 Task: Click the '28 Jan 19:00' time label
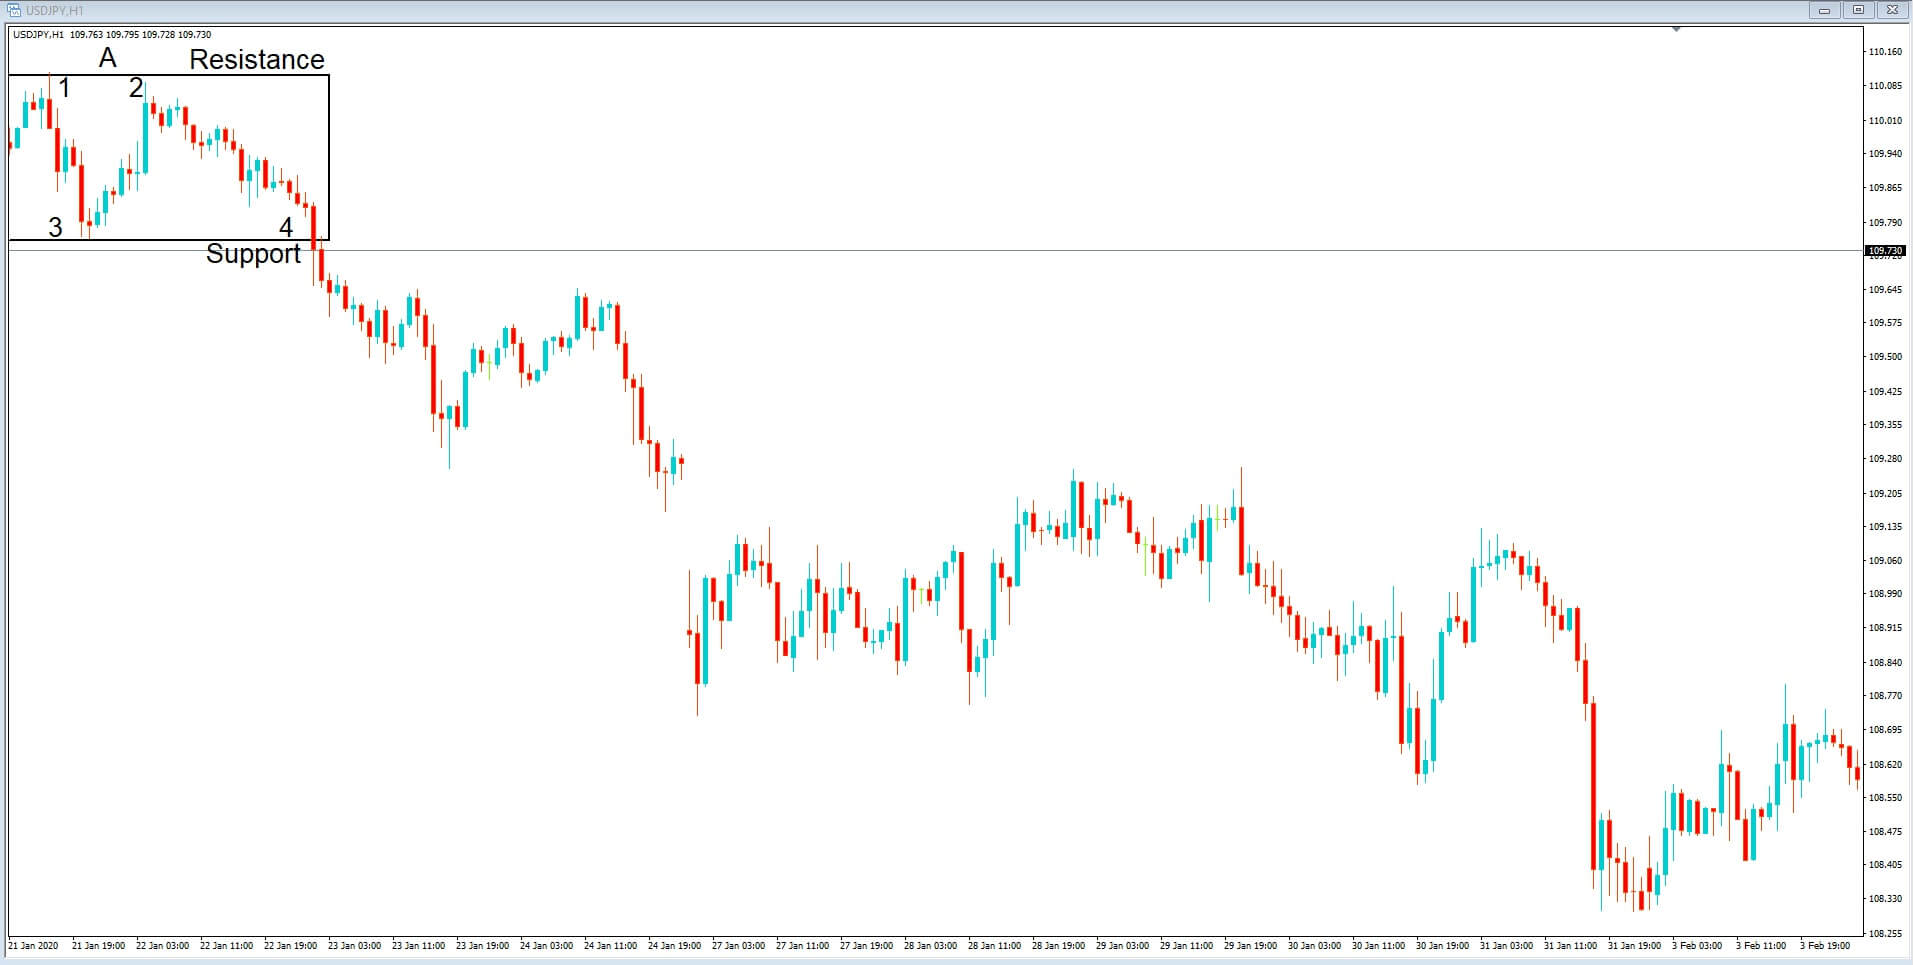tap(1058, 946)
